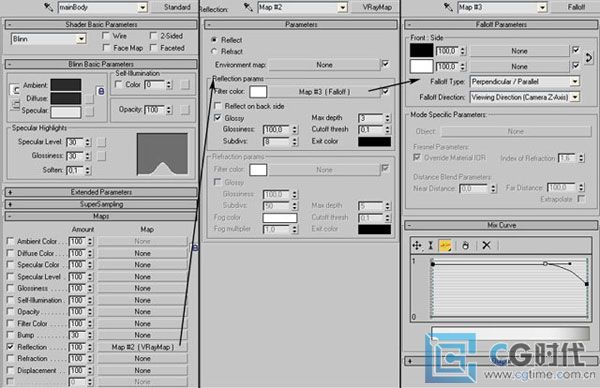Click Environment map None button
The width and height of the screenshot is (600, 388).
(324, 65)
